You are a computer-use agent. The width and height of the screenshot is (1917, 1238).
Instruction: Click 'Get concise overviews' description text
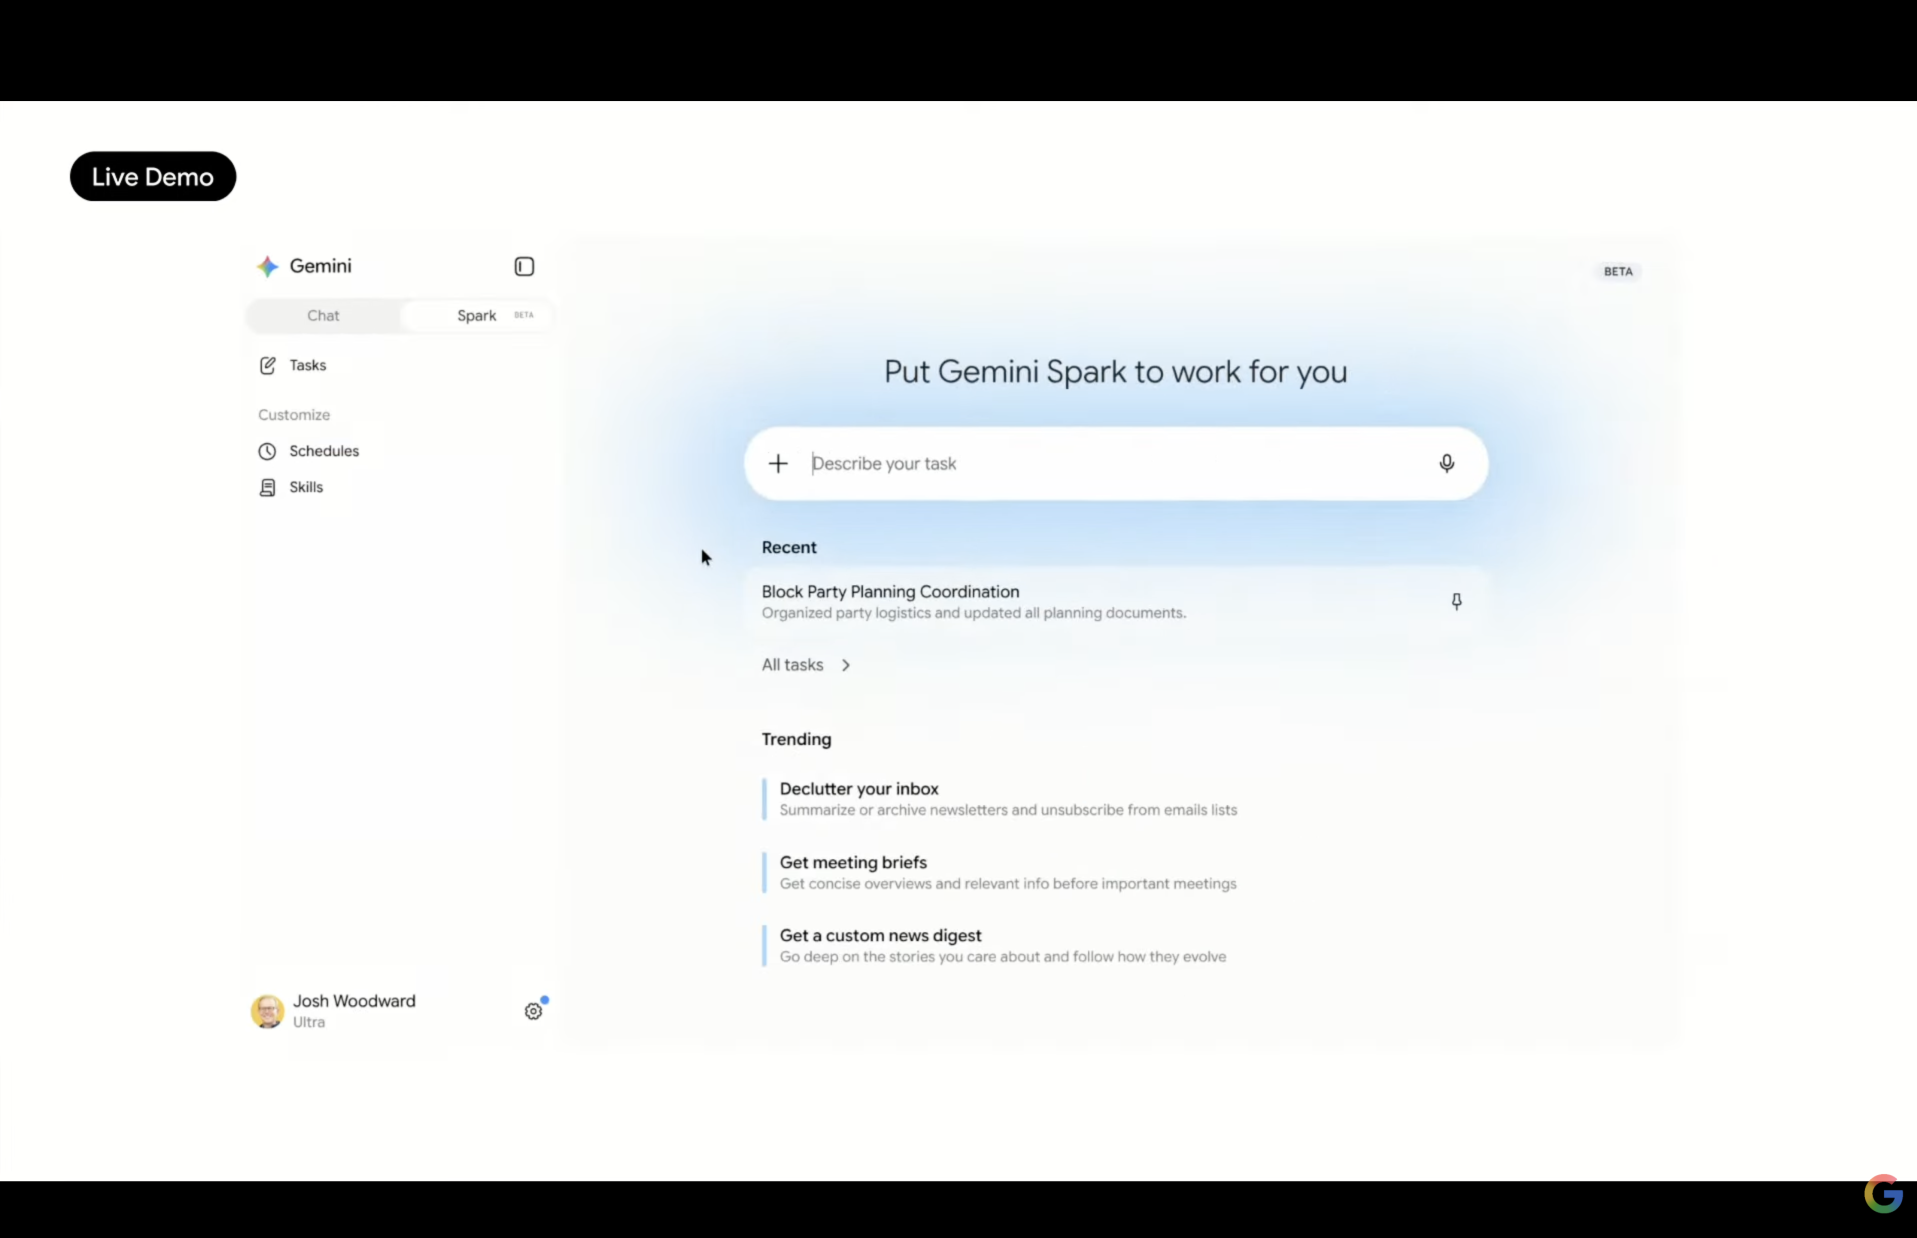pos(1008,884)
